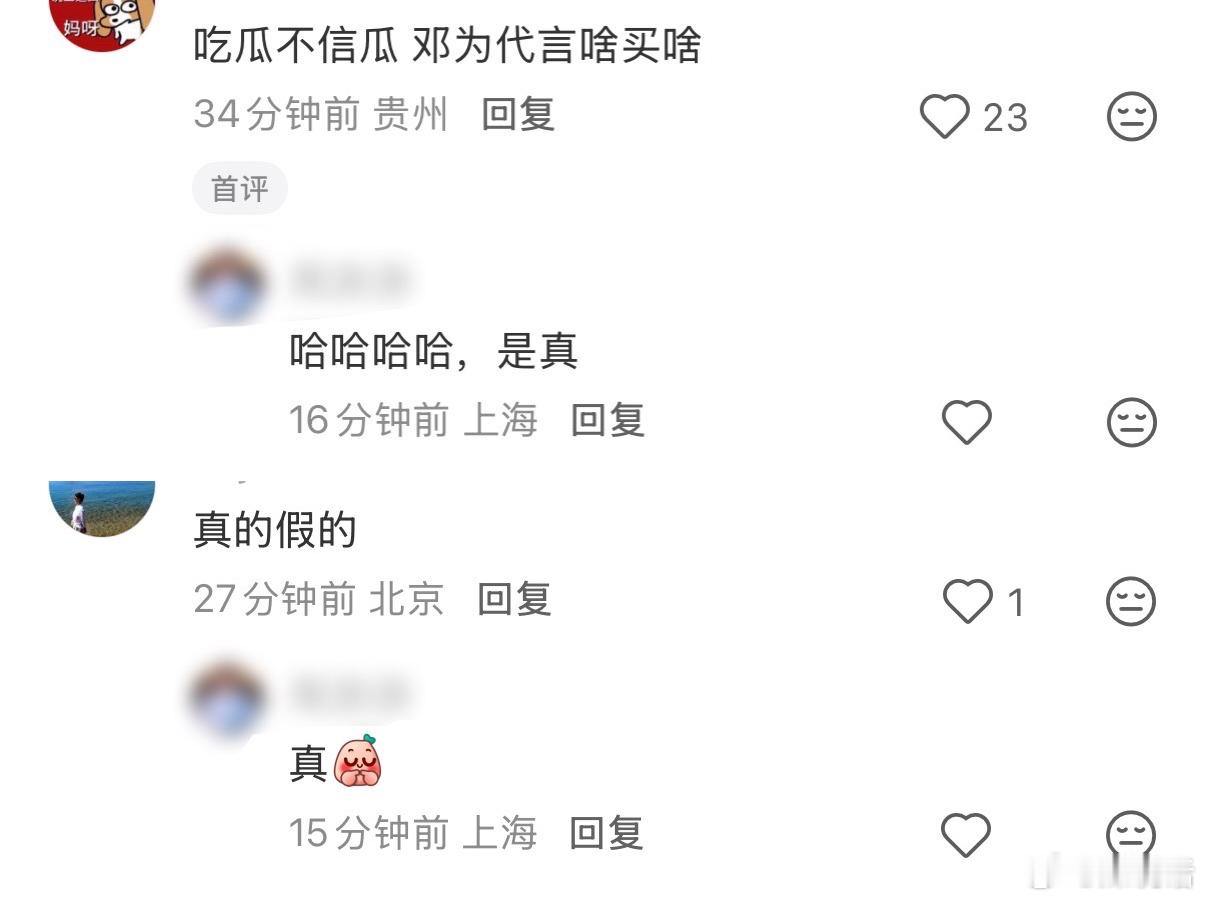Open blurred avatar above 哈哈哈哈,是真
The width and height of the screenshot is (1206, 901).
click(228, 285)
